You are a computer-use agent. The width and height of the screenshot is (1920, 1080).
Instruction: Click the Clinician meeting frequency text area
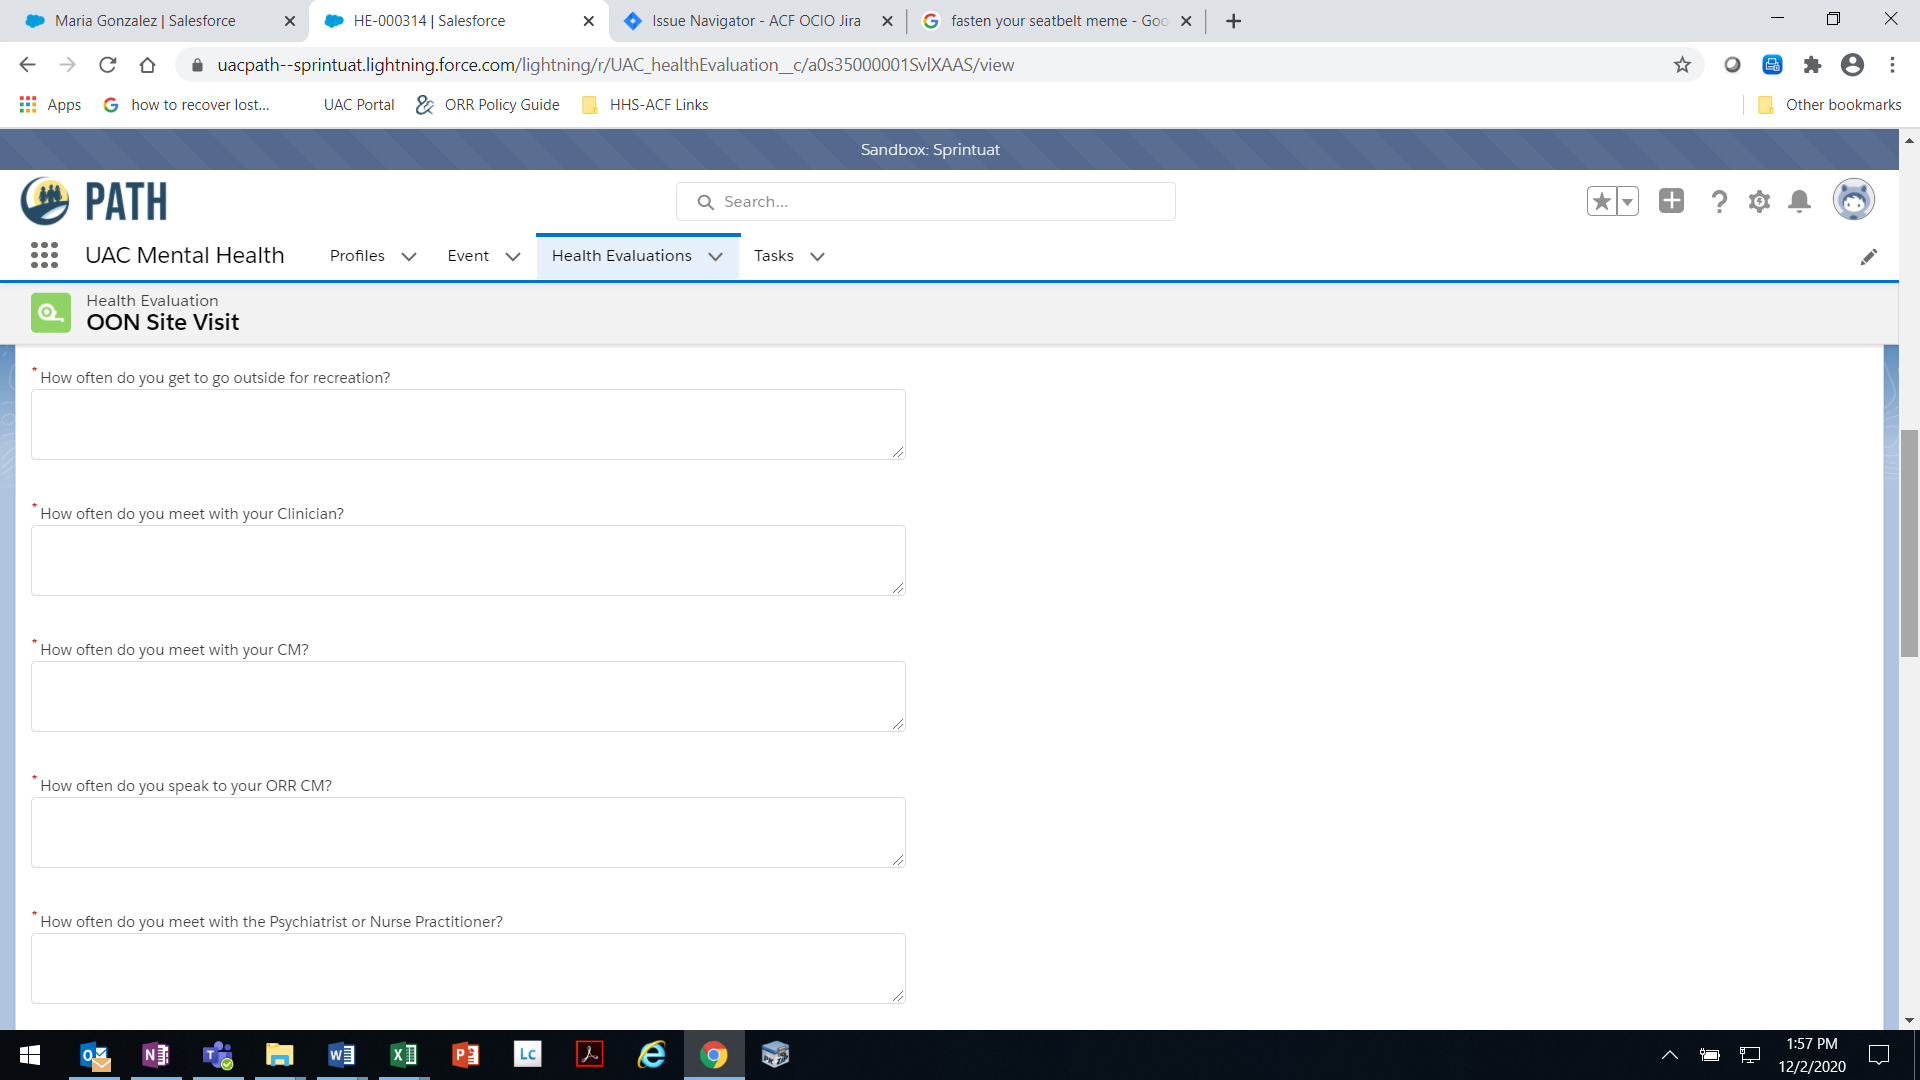click(x=468, y=560)
